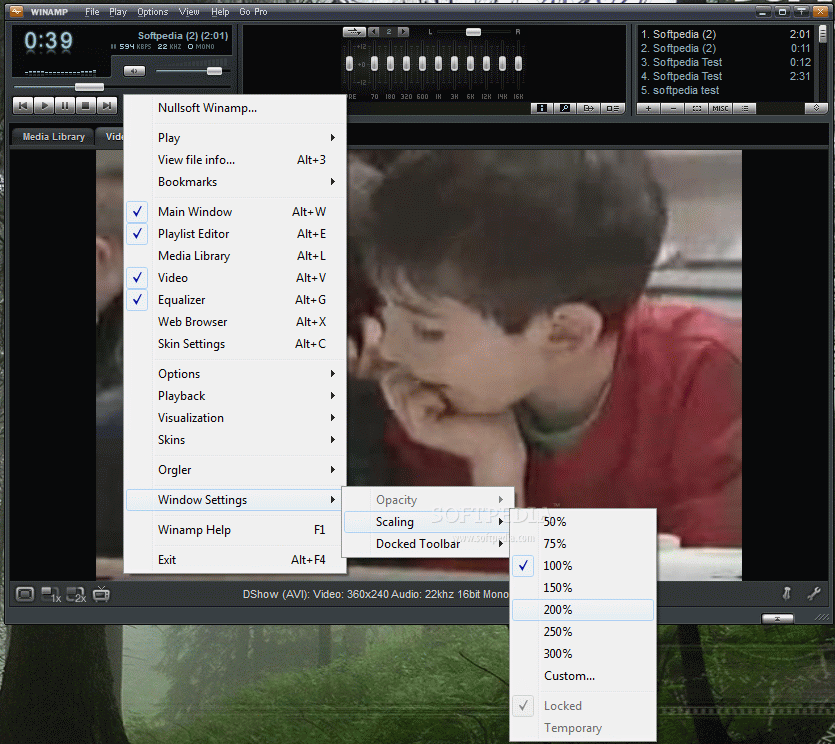Mute audio with the speaker button
This screenshot has height=744, width=835.
134,71
